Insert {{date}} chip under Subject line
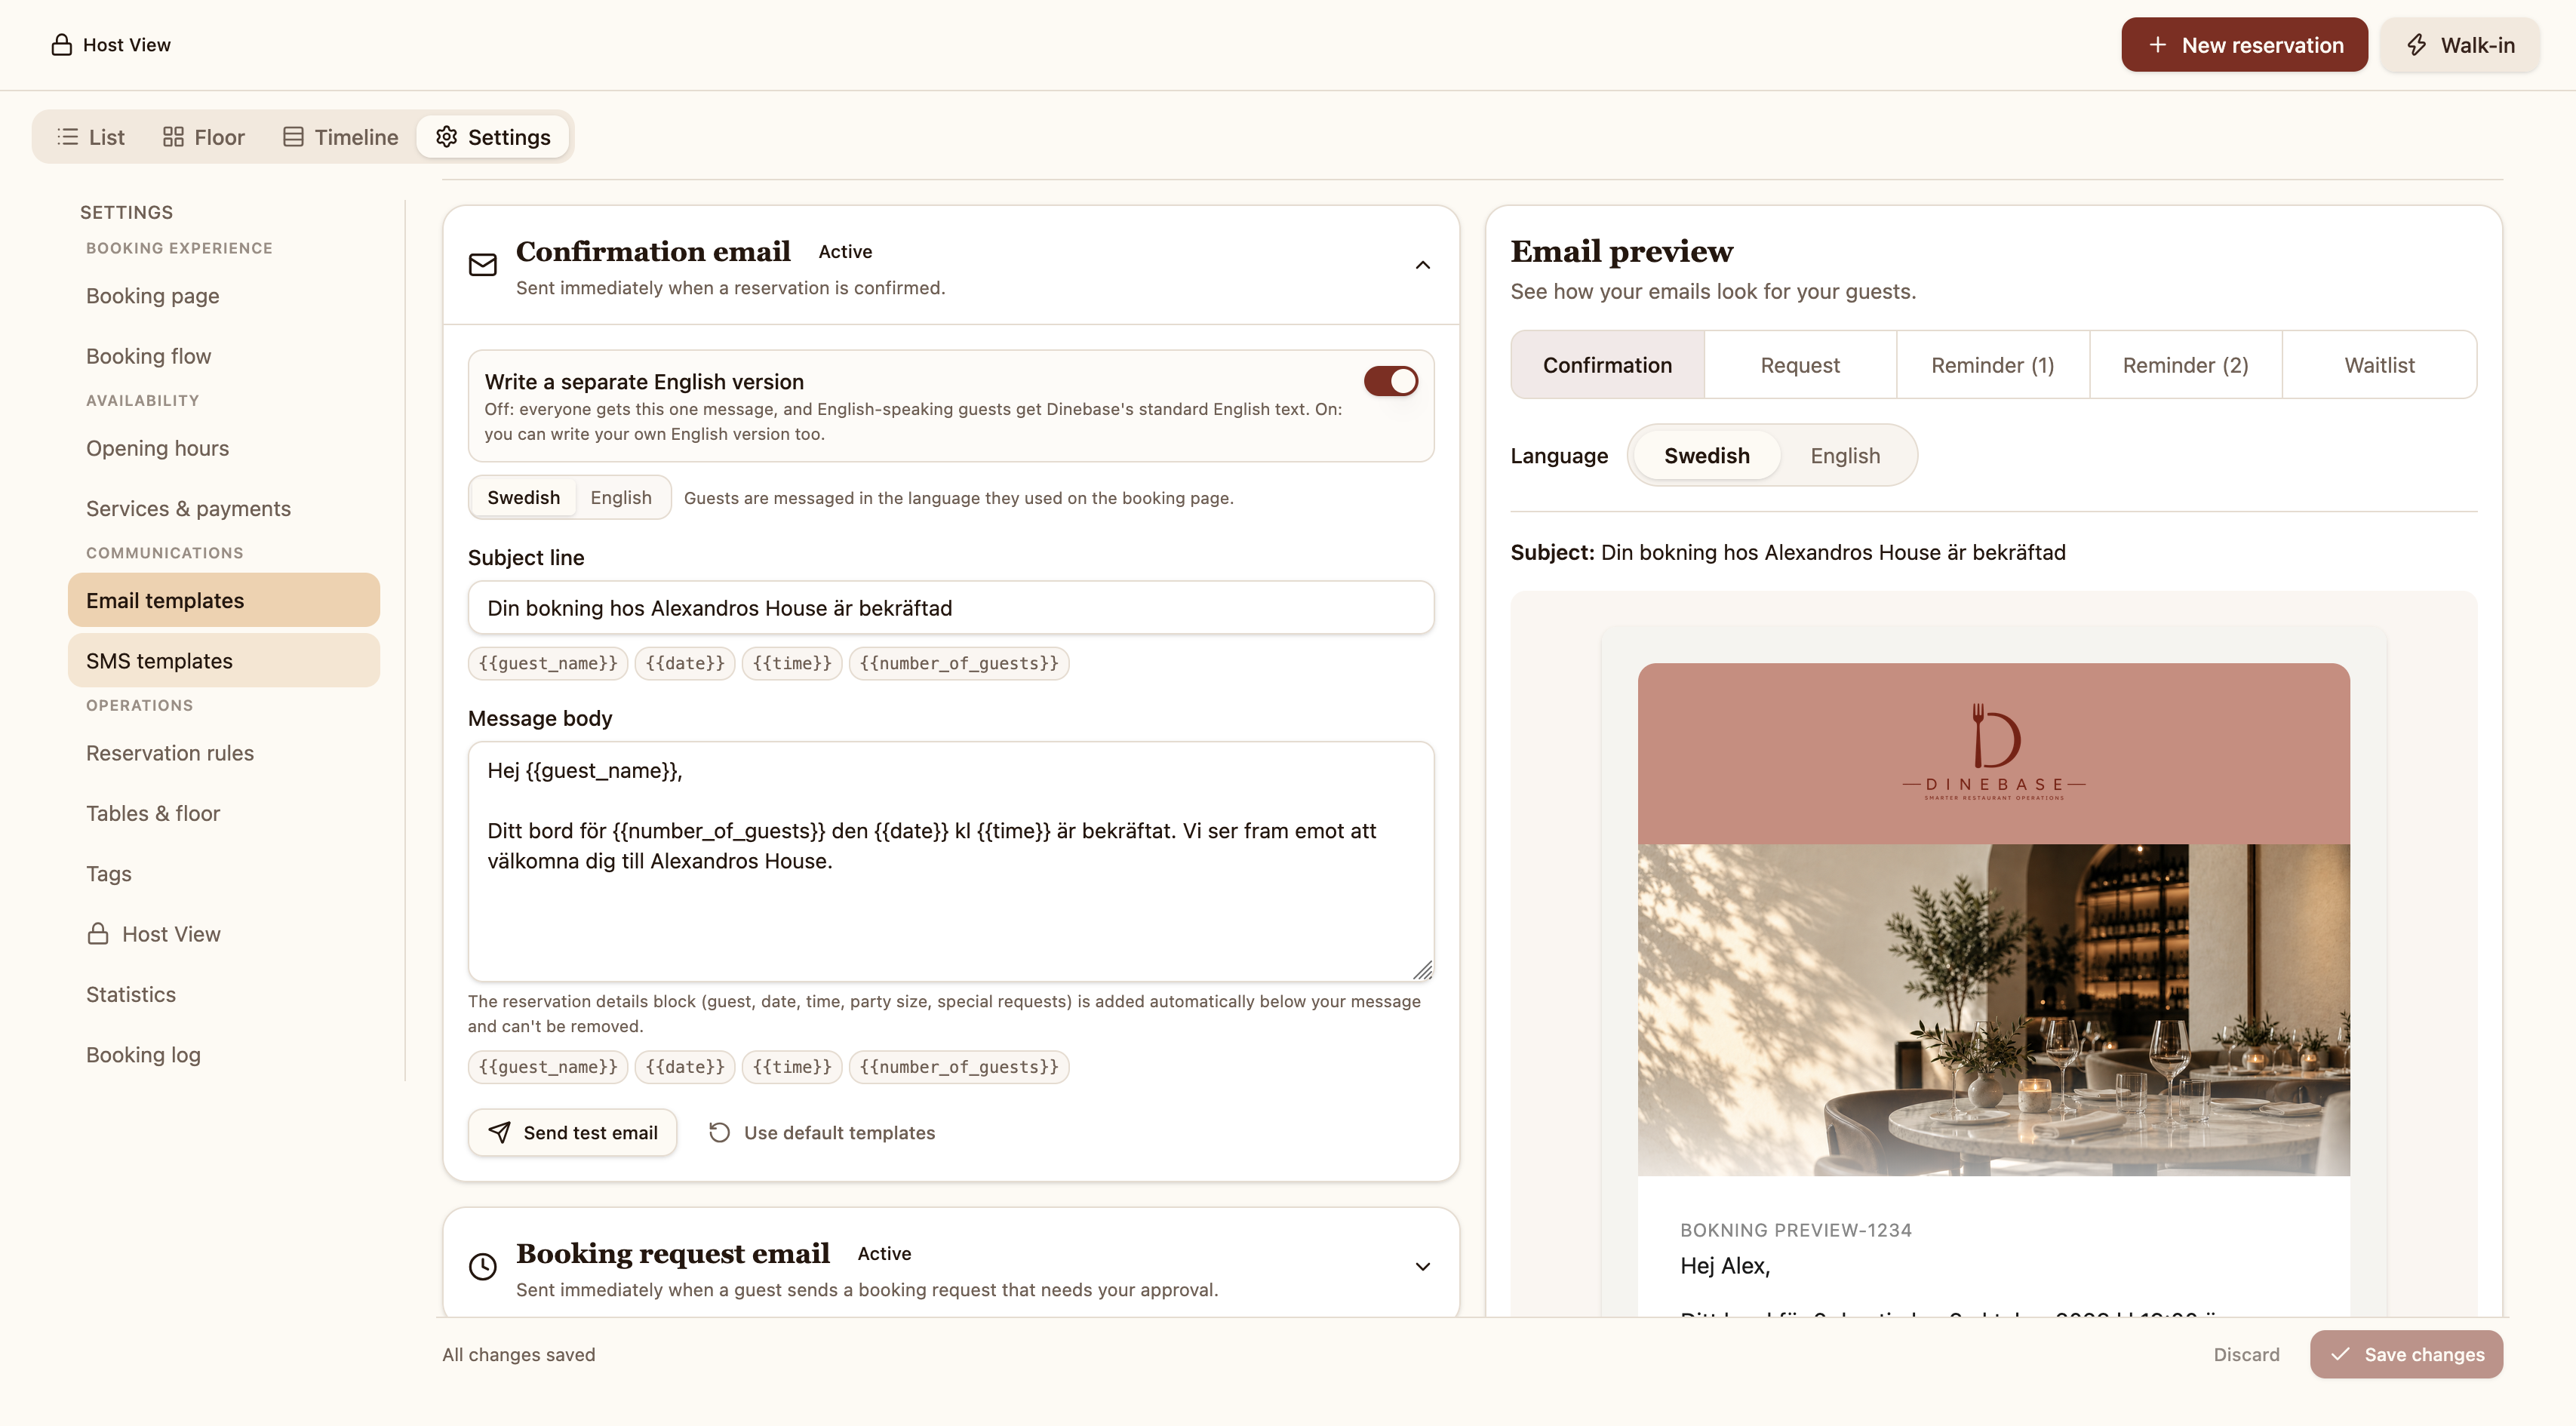 click(685, 663)
